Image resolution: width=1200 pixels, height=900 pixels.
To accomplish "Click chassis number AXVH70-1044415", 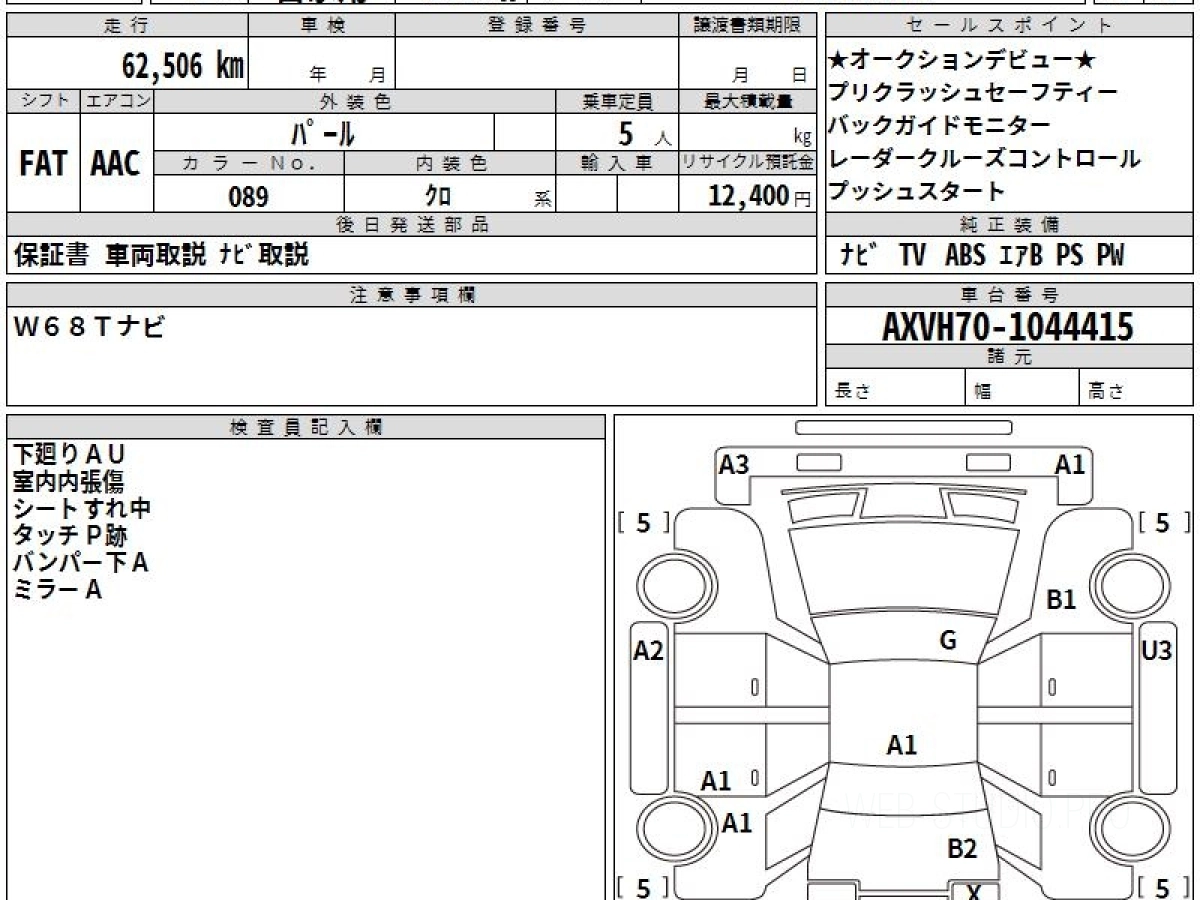I will point(1008,326).
